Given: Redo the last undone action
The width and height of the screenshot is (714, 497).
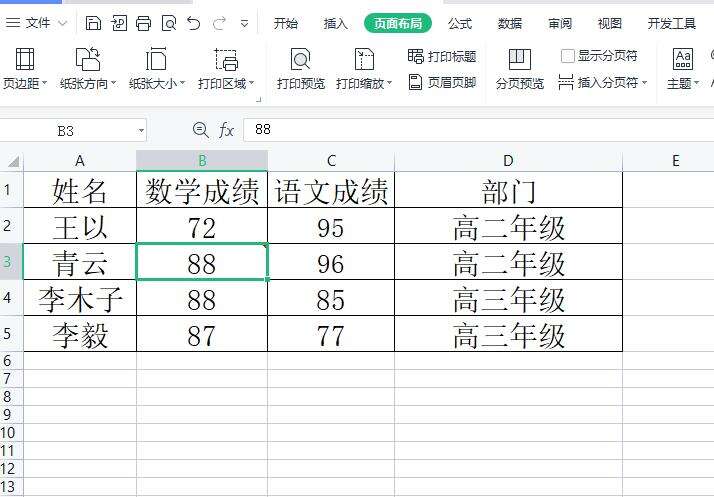Looking at the screenshot, I should click(219, 23).
